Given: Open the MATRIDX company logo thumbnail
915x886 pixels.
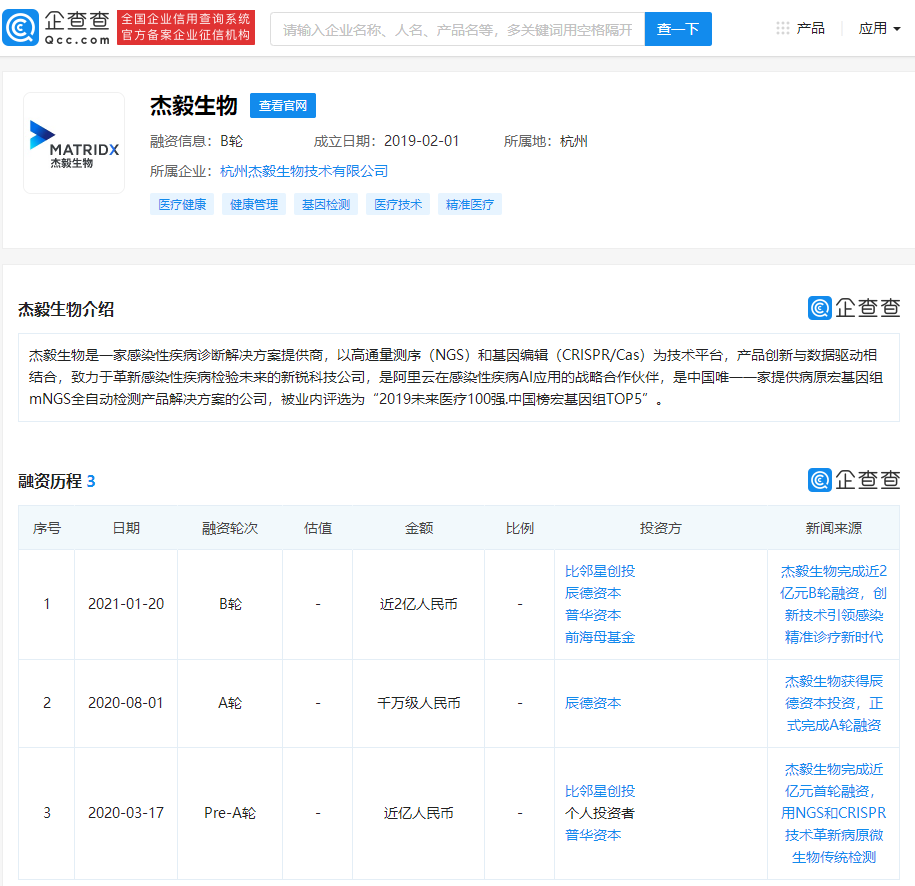Looking at the screenshot, I should pos(74,143).
